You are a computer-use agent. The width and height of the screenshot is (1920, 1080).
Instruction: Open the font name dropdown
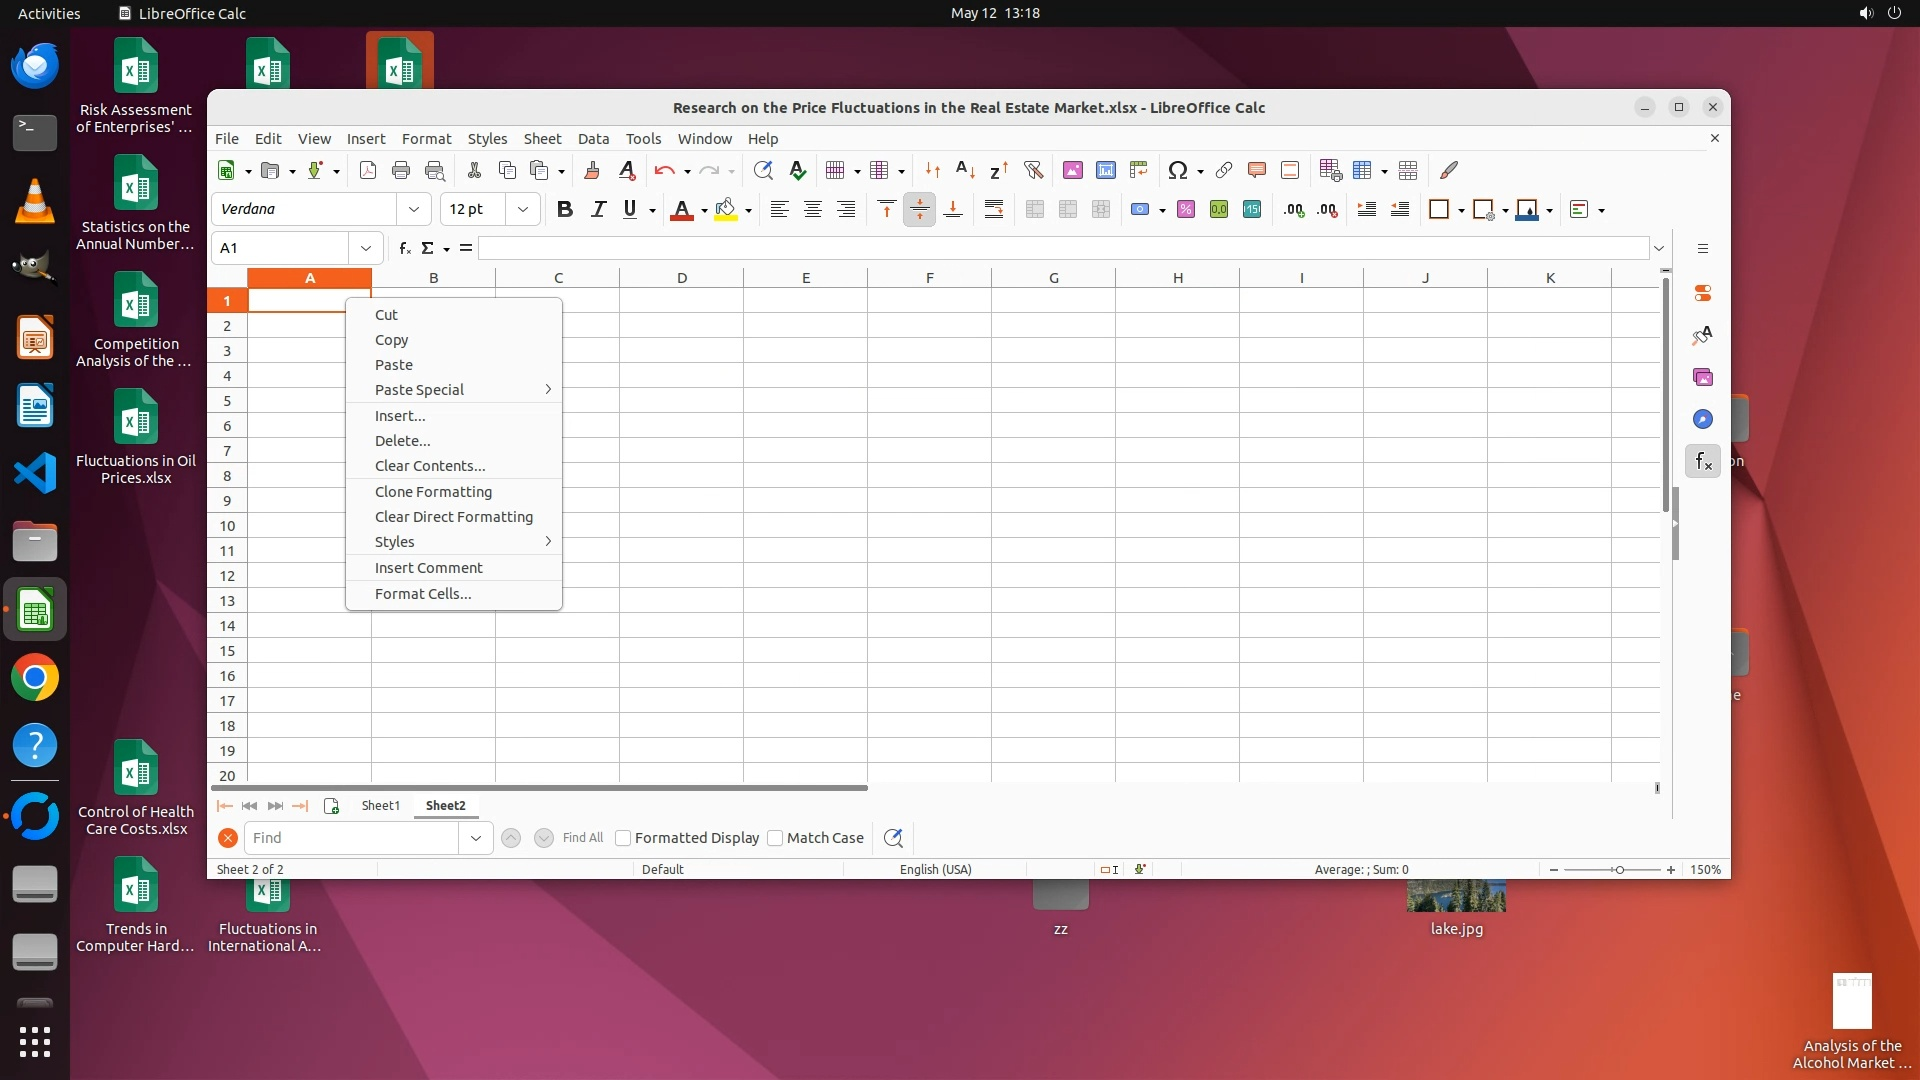[x=413, y=209]
